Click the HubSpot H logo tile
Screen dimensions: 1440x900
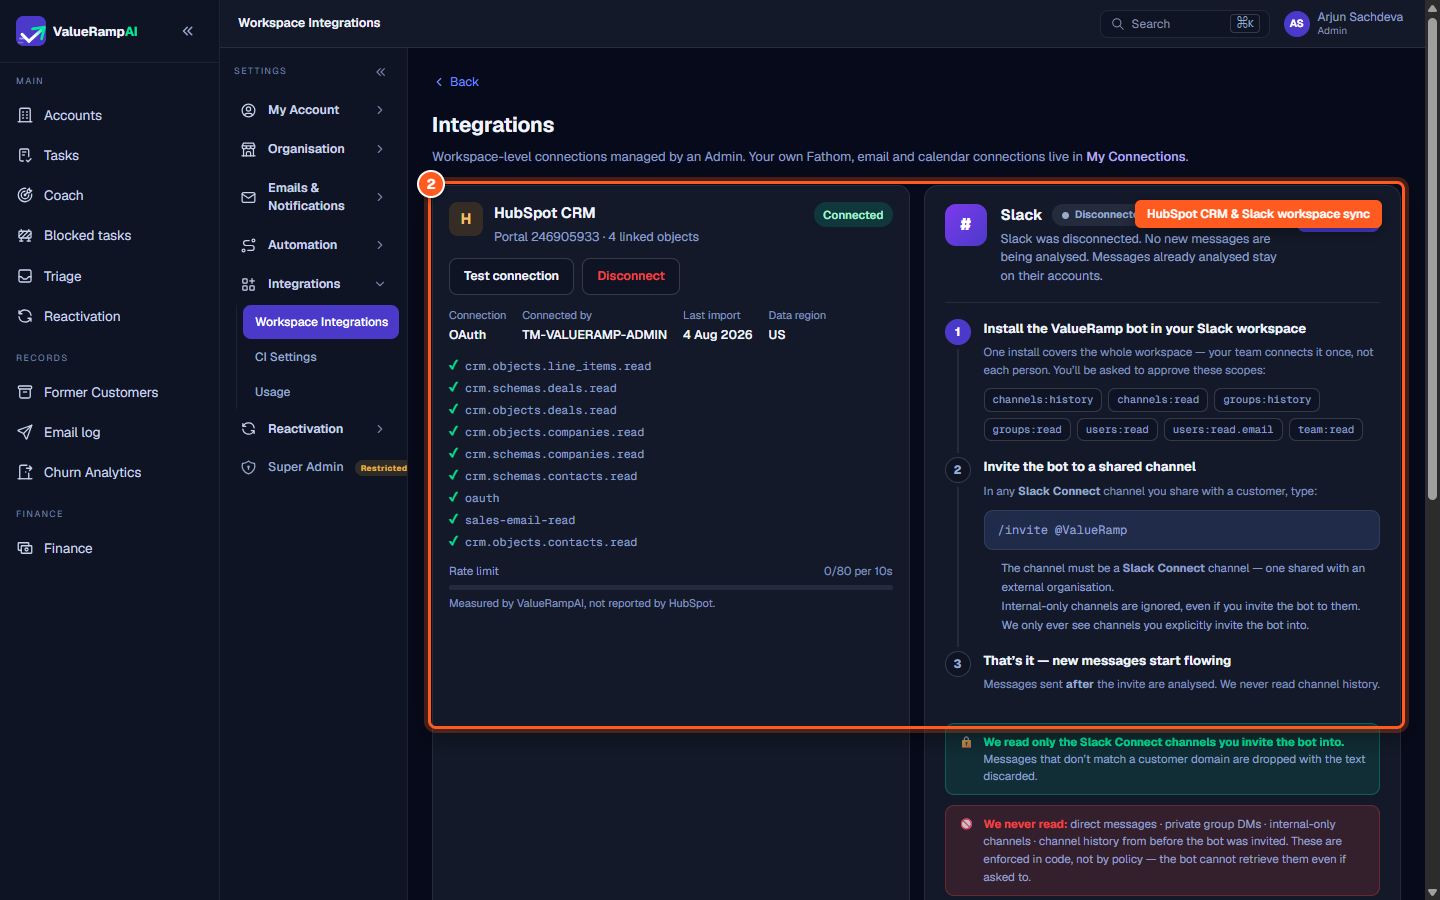click(x=466, y=219)
